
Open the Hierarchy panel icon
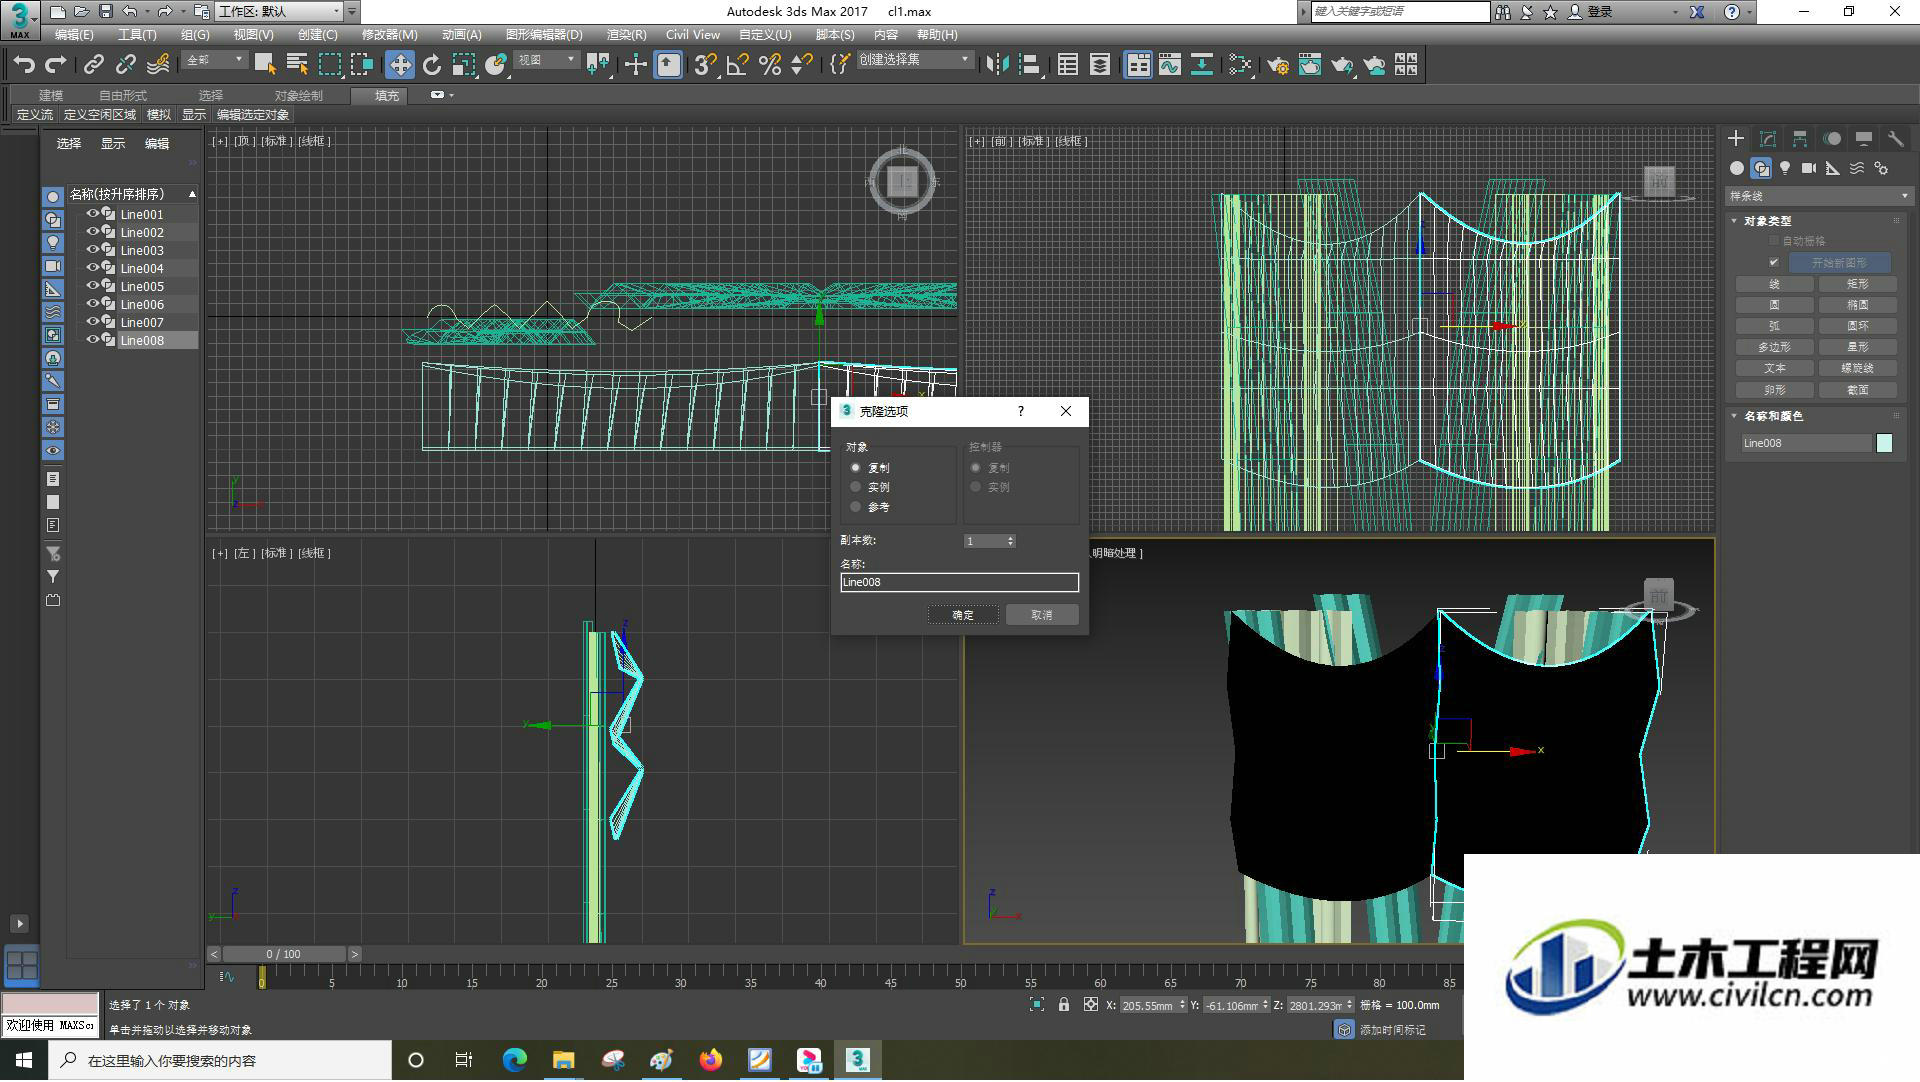click(1800, 139)
